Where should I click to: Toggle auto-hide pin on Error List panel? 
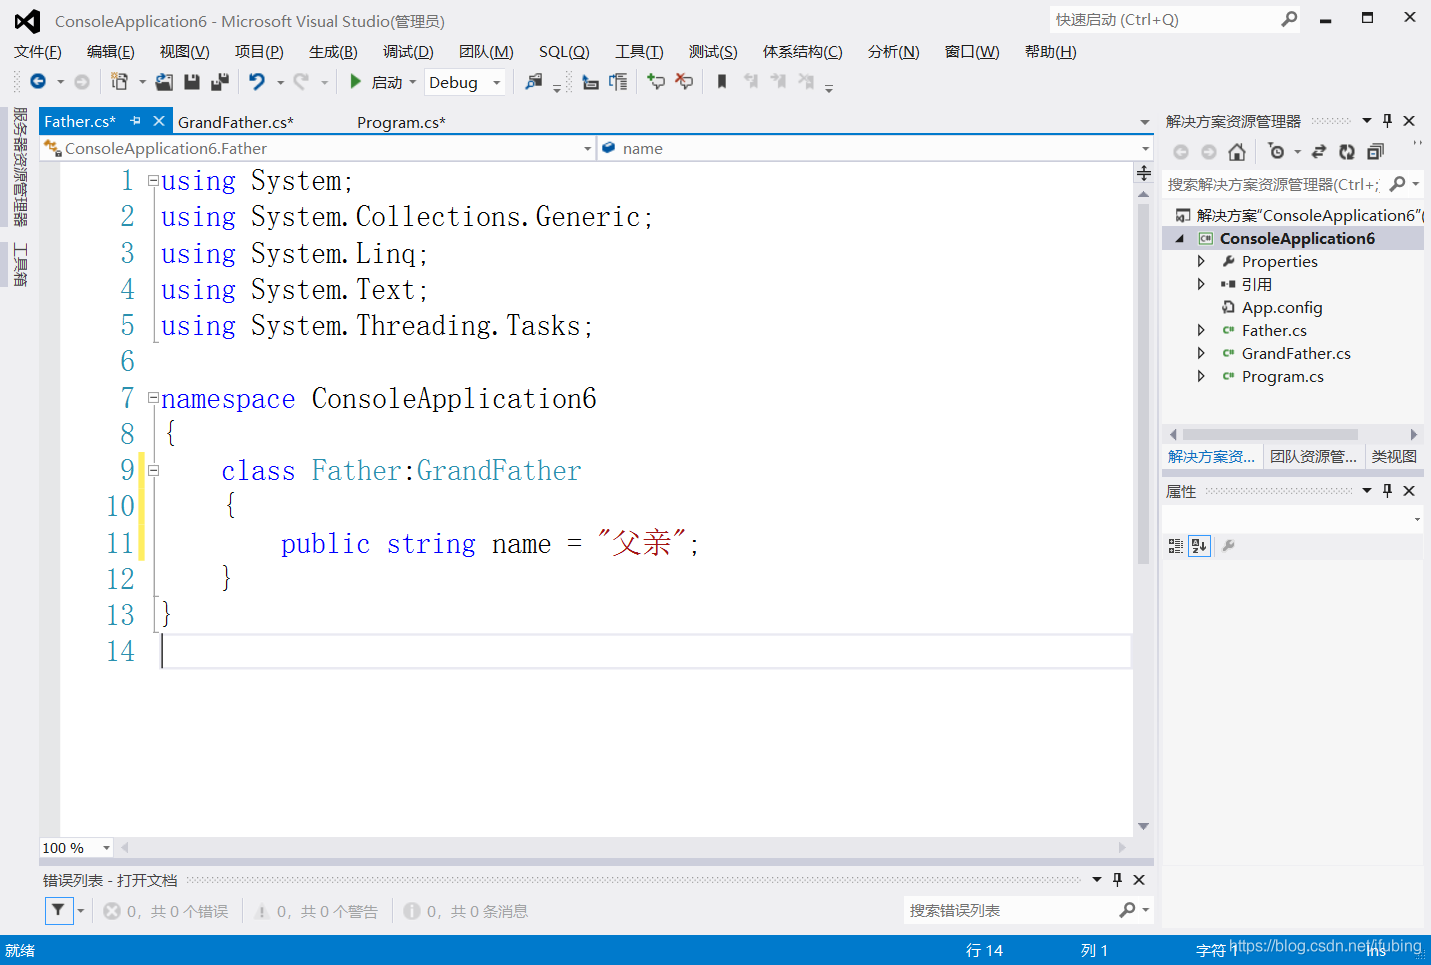pos(1117,880)
